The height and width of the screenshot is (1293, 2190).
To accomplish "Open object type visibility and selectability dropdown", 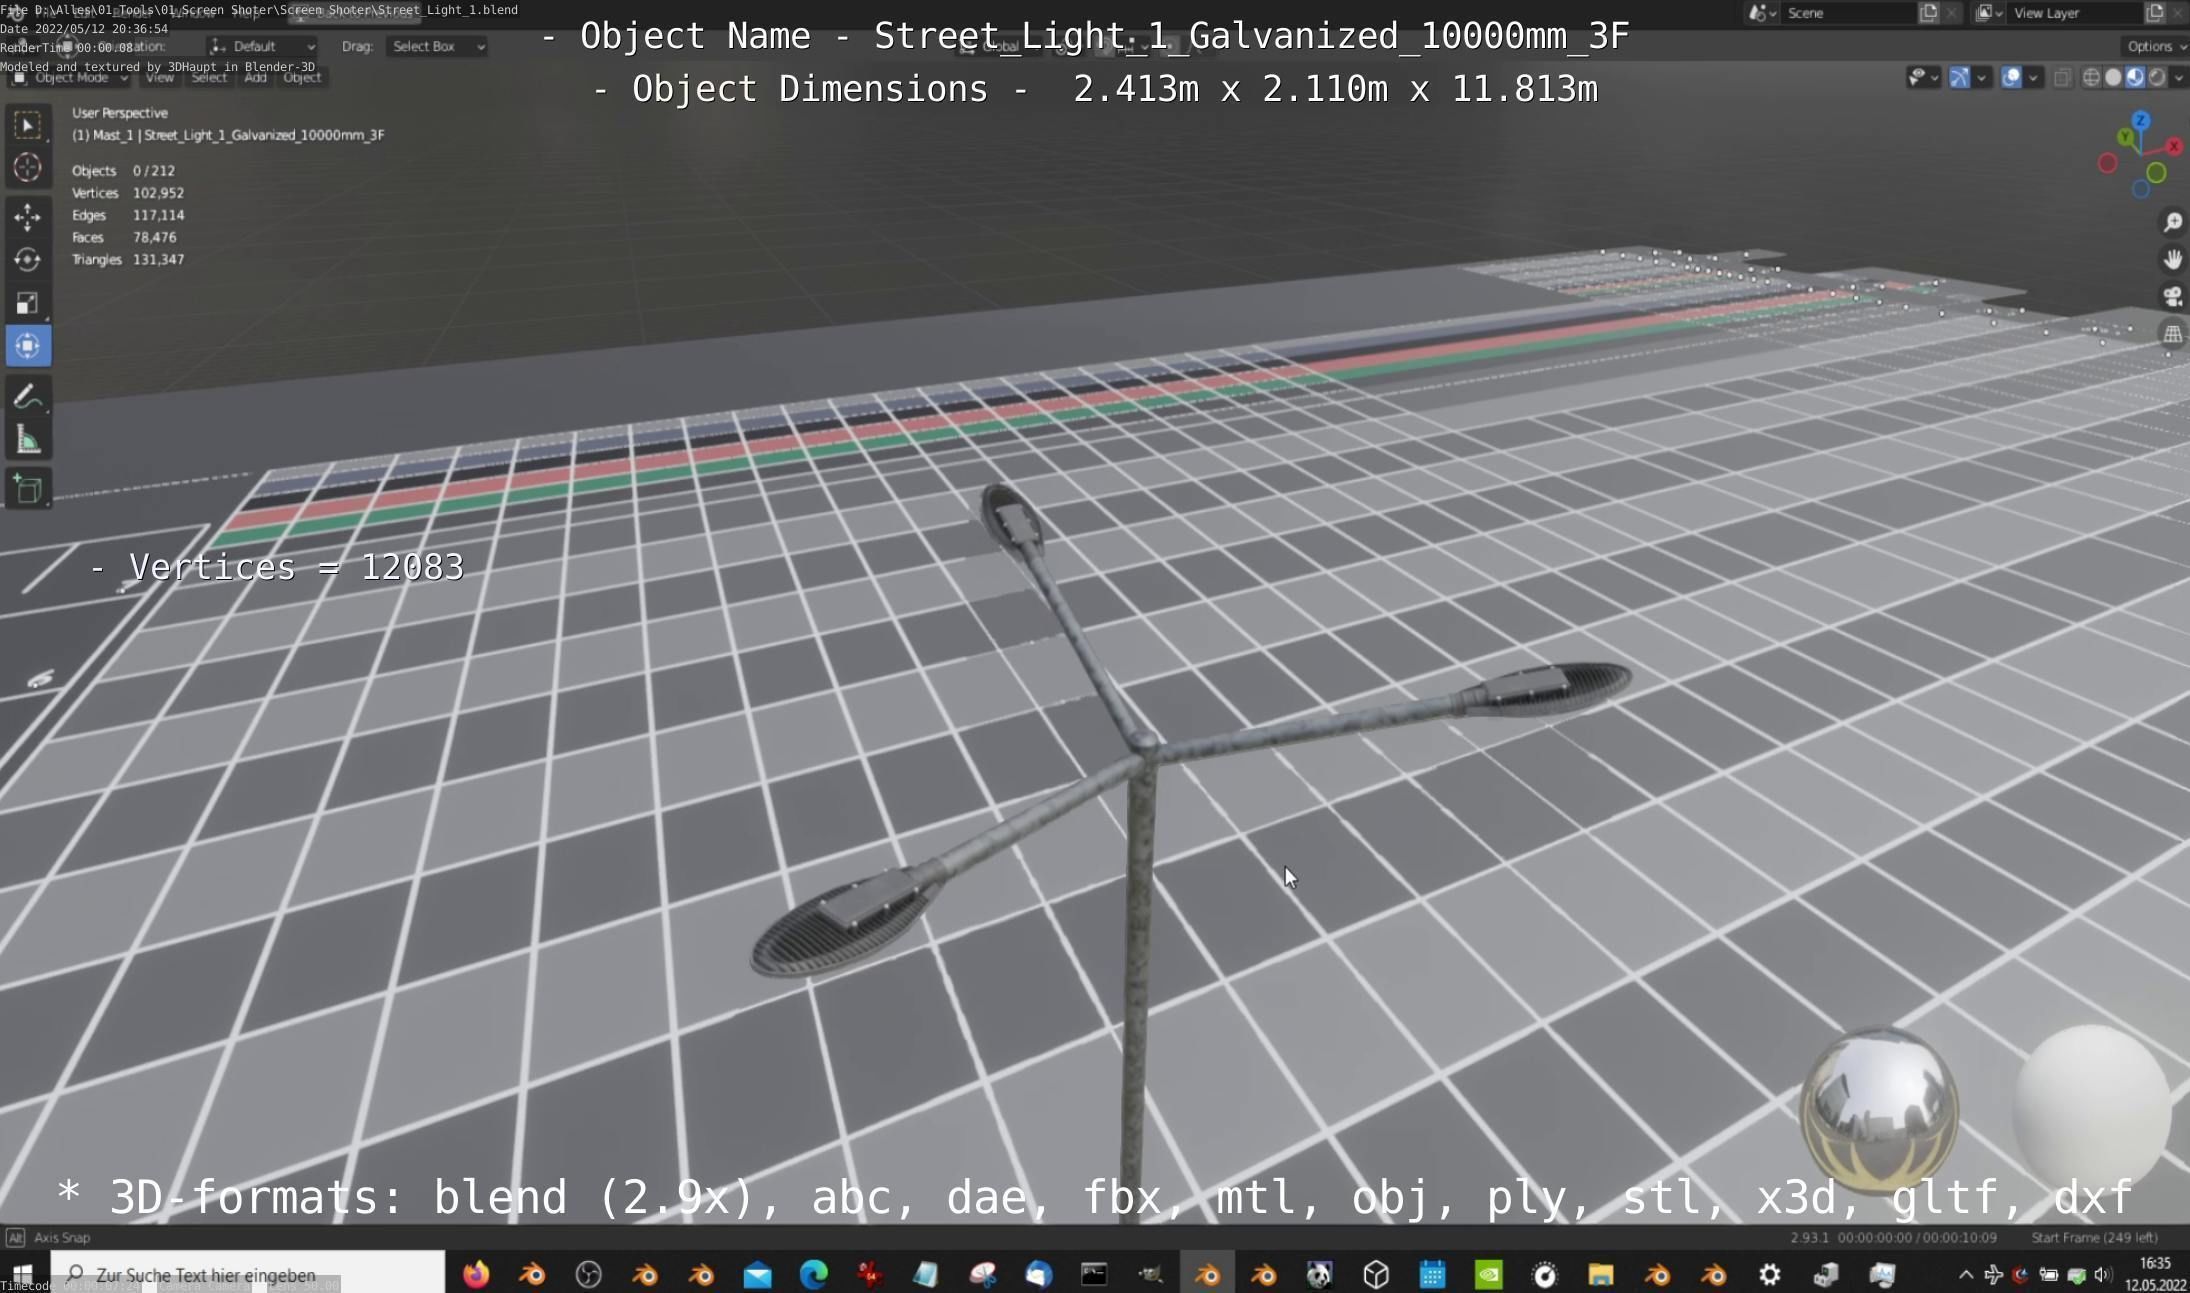I will pyautogui.click(x=1923, y=77).
